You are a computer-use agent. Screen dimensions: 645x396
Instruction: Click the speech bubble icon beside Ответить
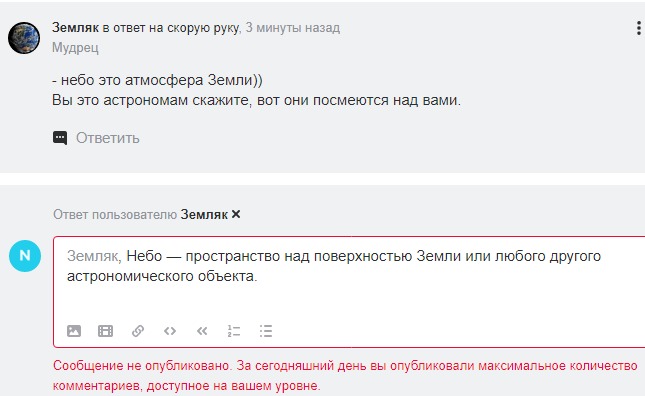click(x=60, y=138)
